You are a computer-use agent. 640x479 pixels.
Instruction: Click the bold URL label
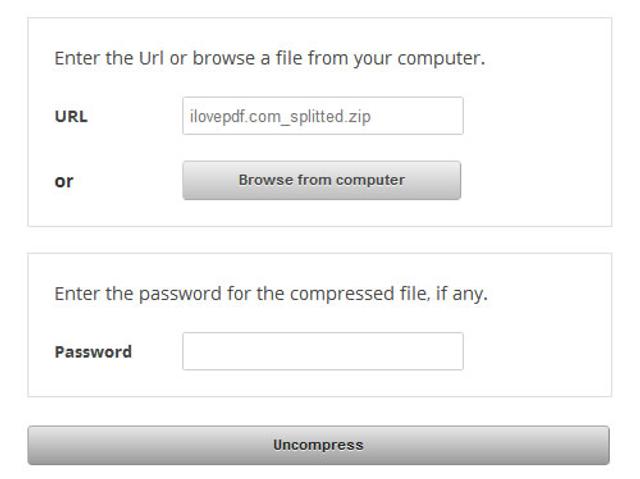tap(71, 116)
